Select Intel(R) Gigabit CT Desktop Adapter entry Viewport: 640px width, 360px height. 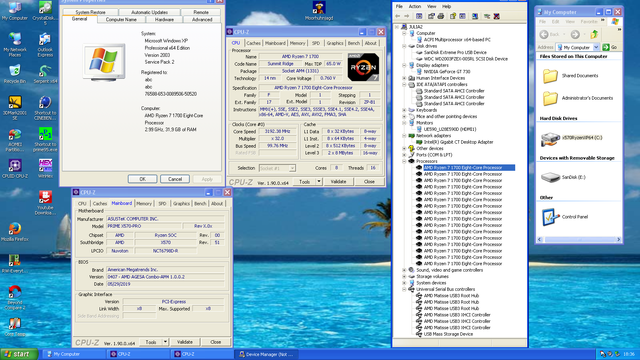(458, 142)
